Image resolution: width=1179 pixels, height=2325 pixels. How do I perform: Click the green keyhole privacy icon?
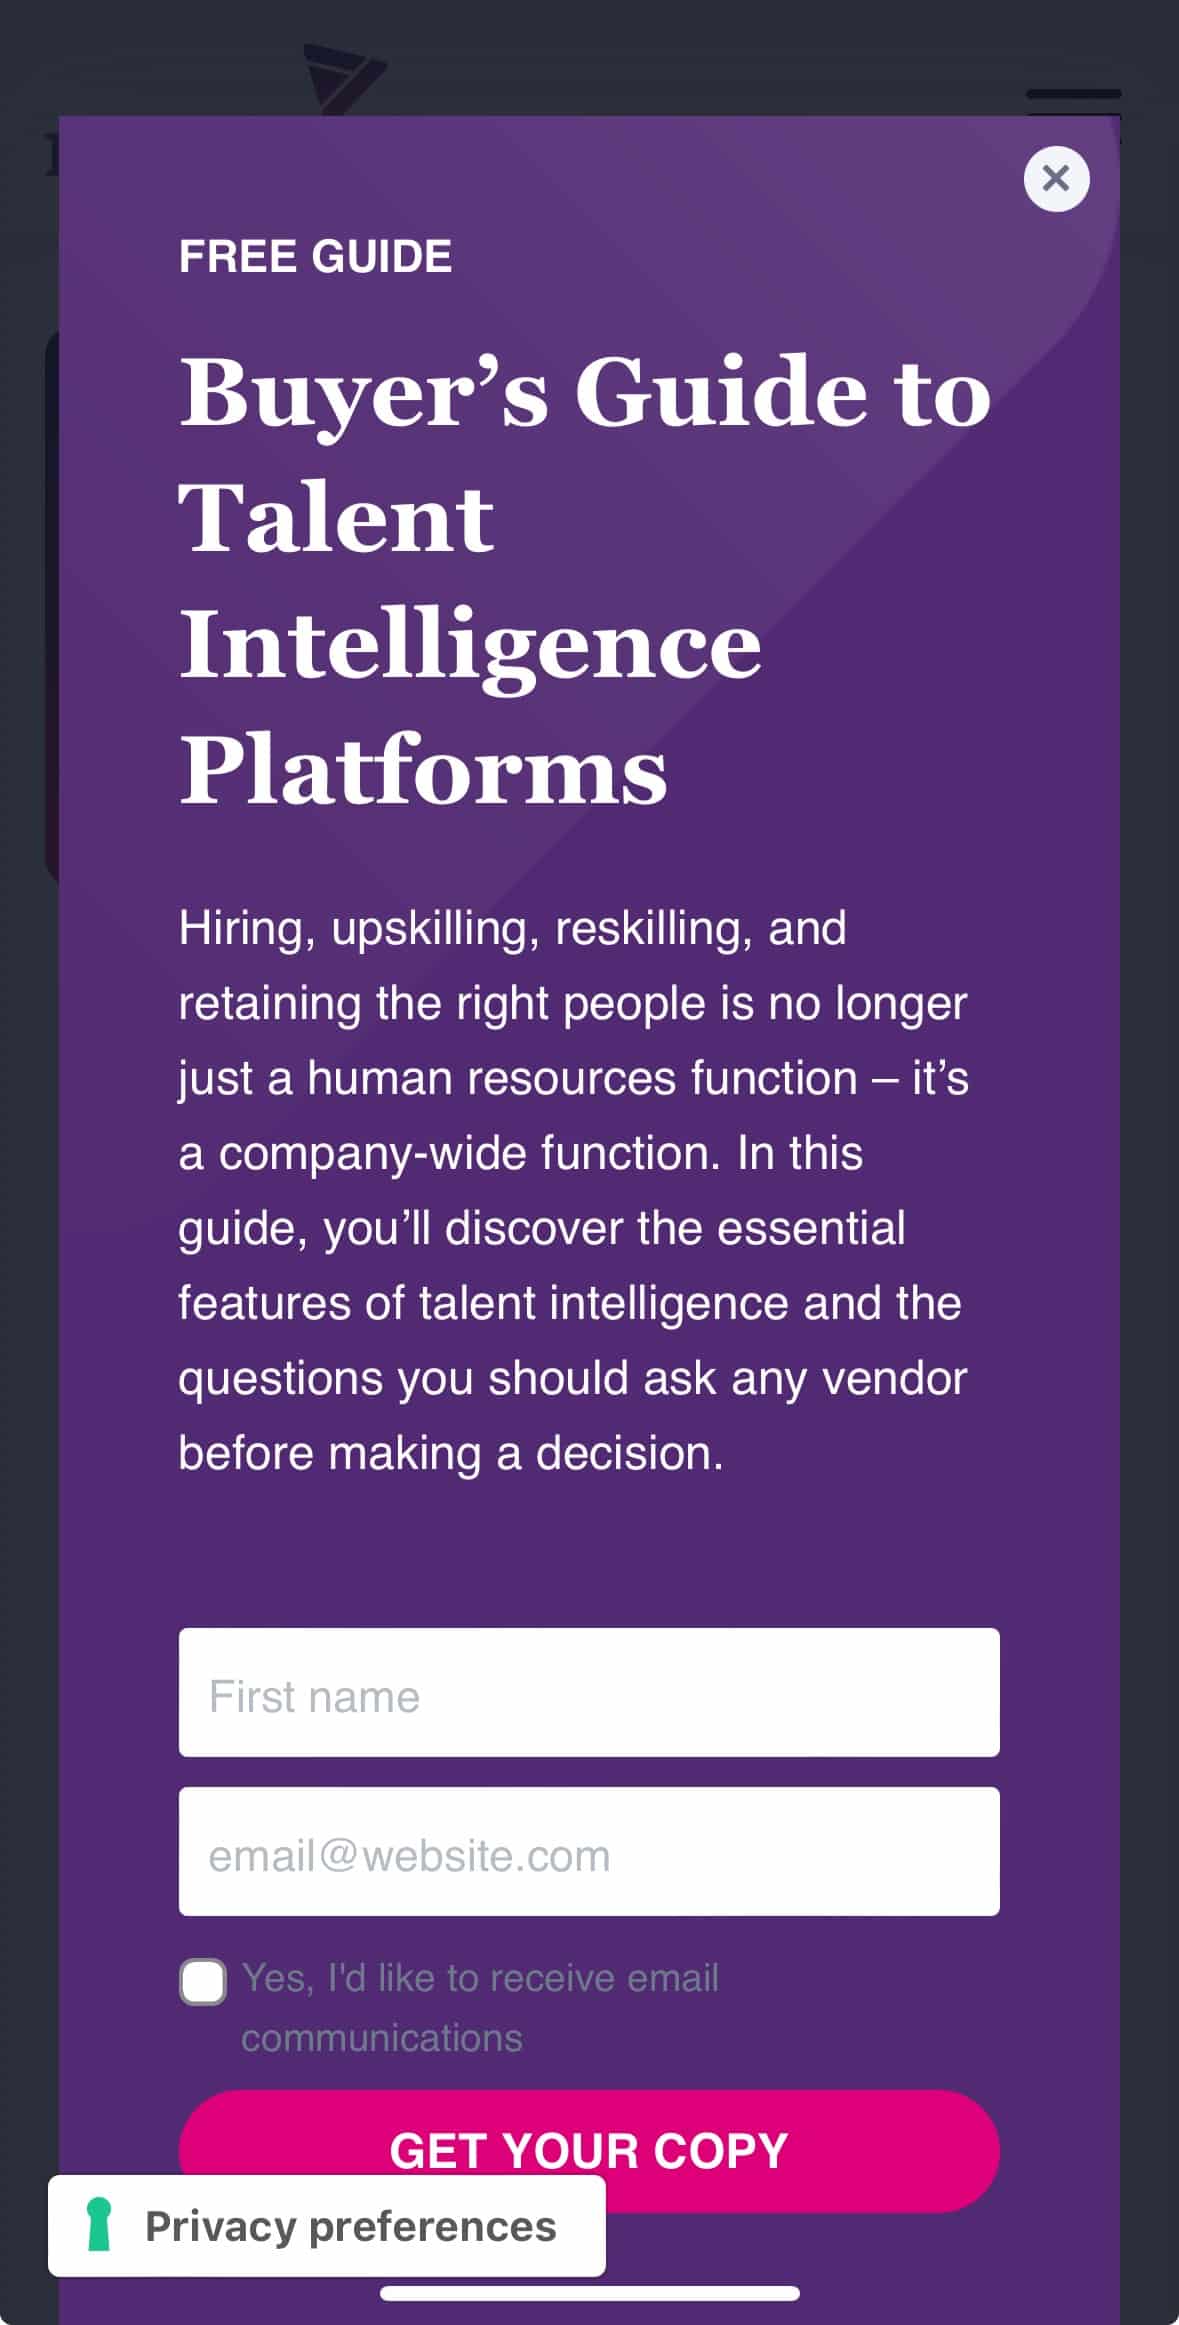tap(98, 2225)
